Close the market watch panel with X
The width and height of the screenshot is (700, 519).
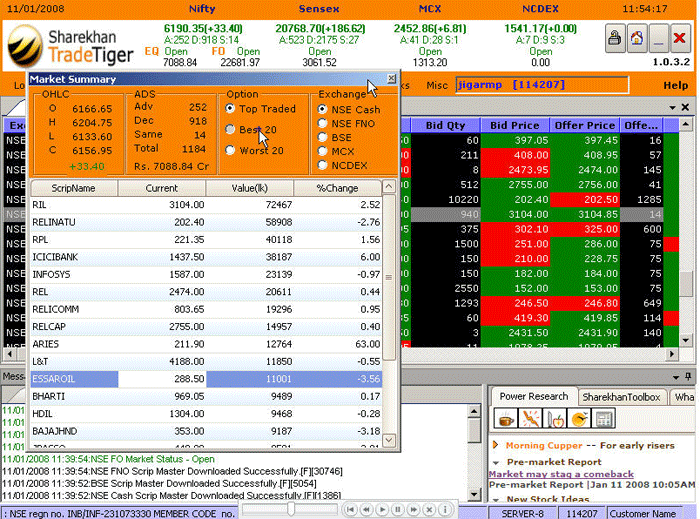point(685,107)
